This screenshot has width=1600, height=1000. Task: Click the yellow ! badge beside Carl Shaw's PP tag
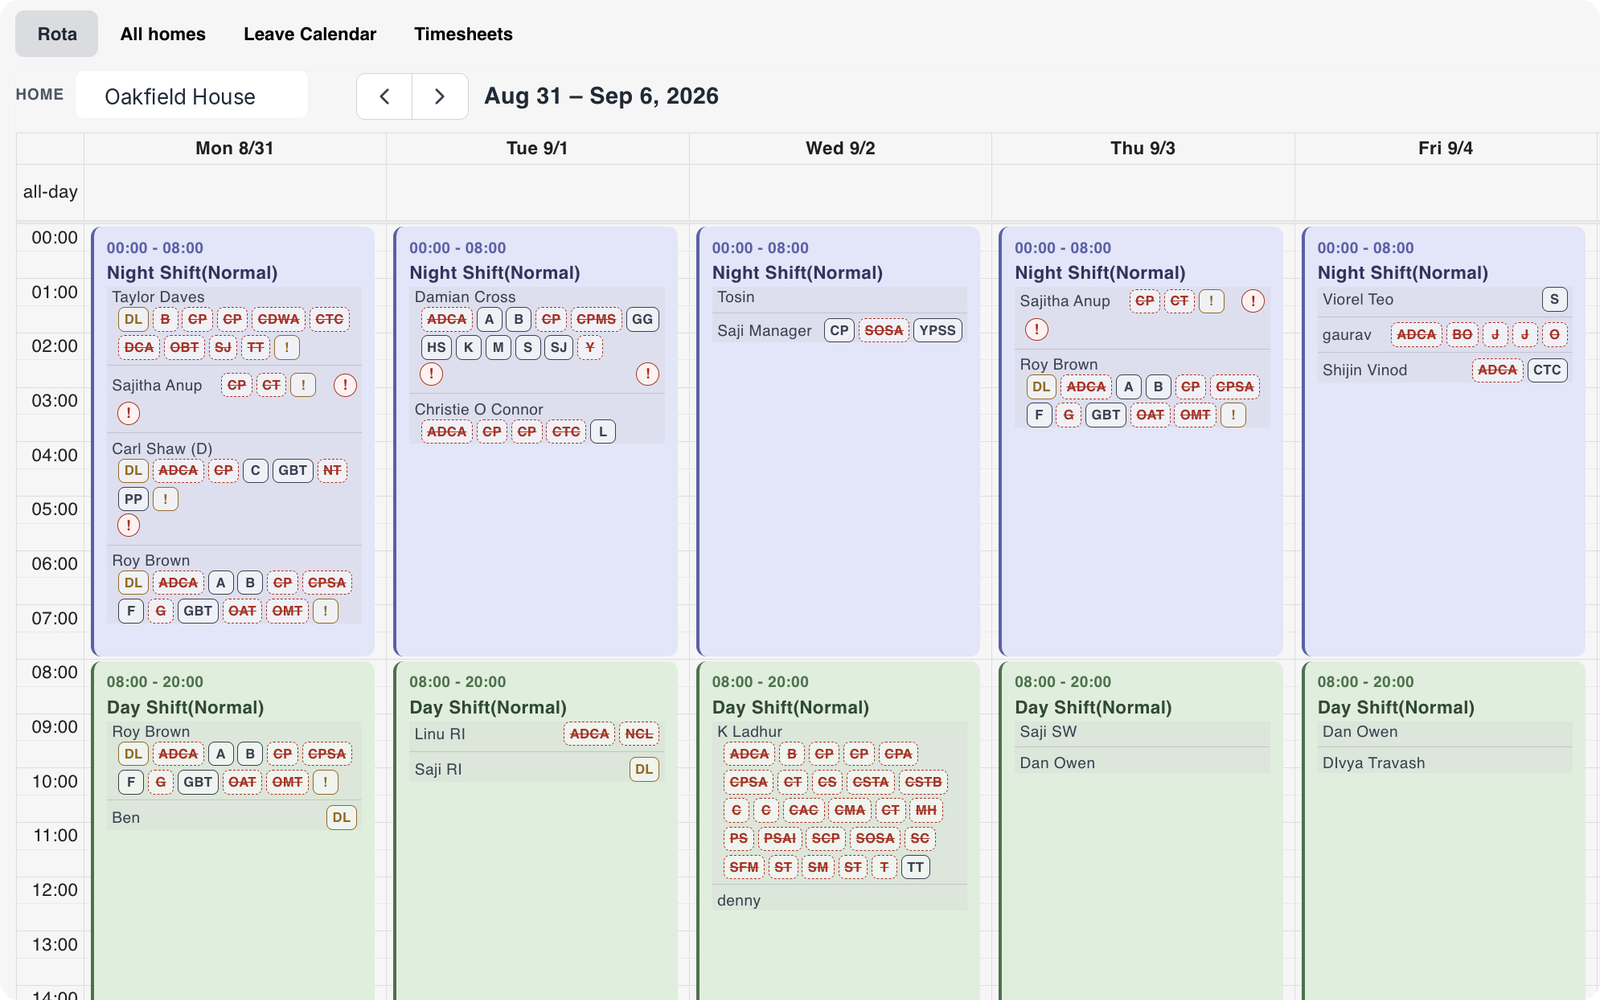(166, 499)
